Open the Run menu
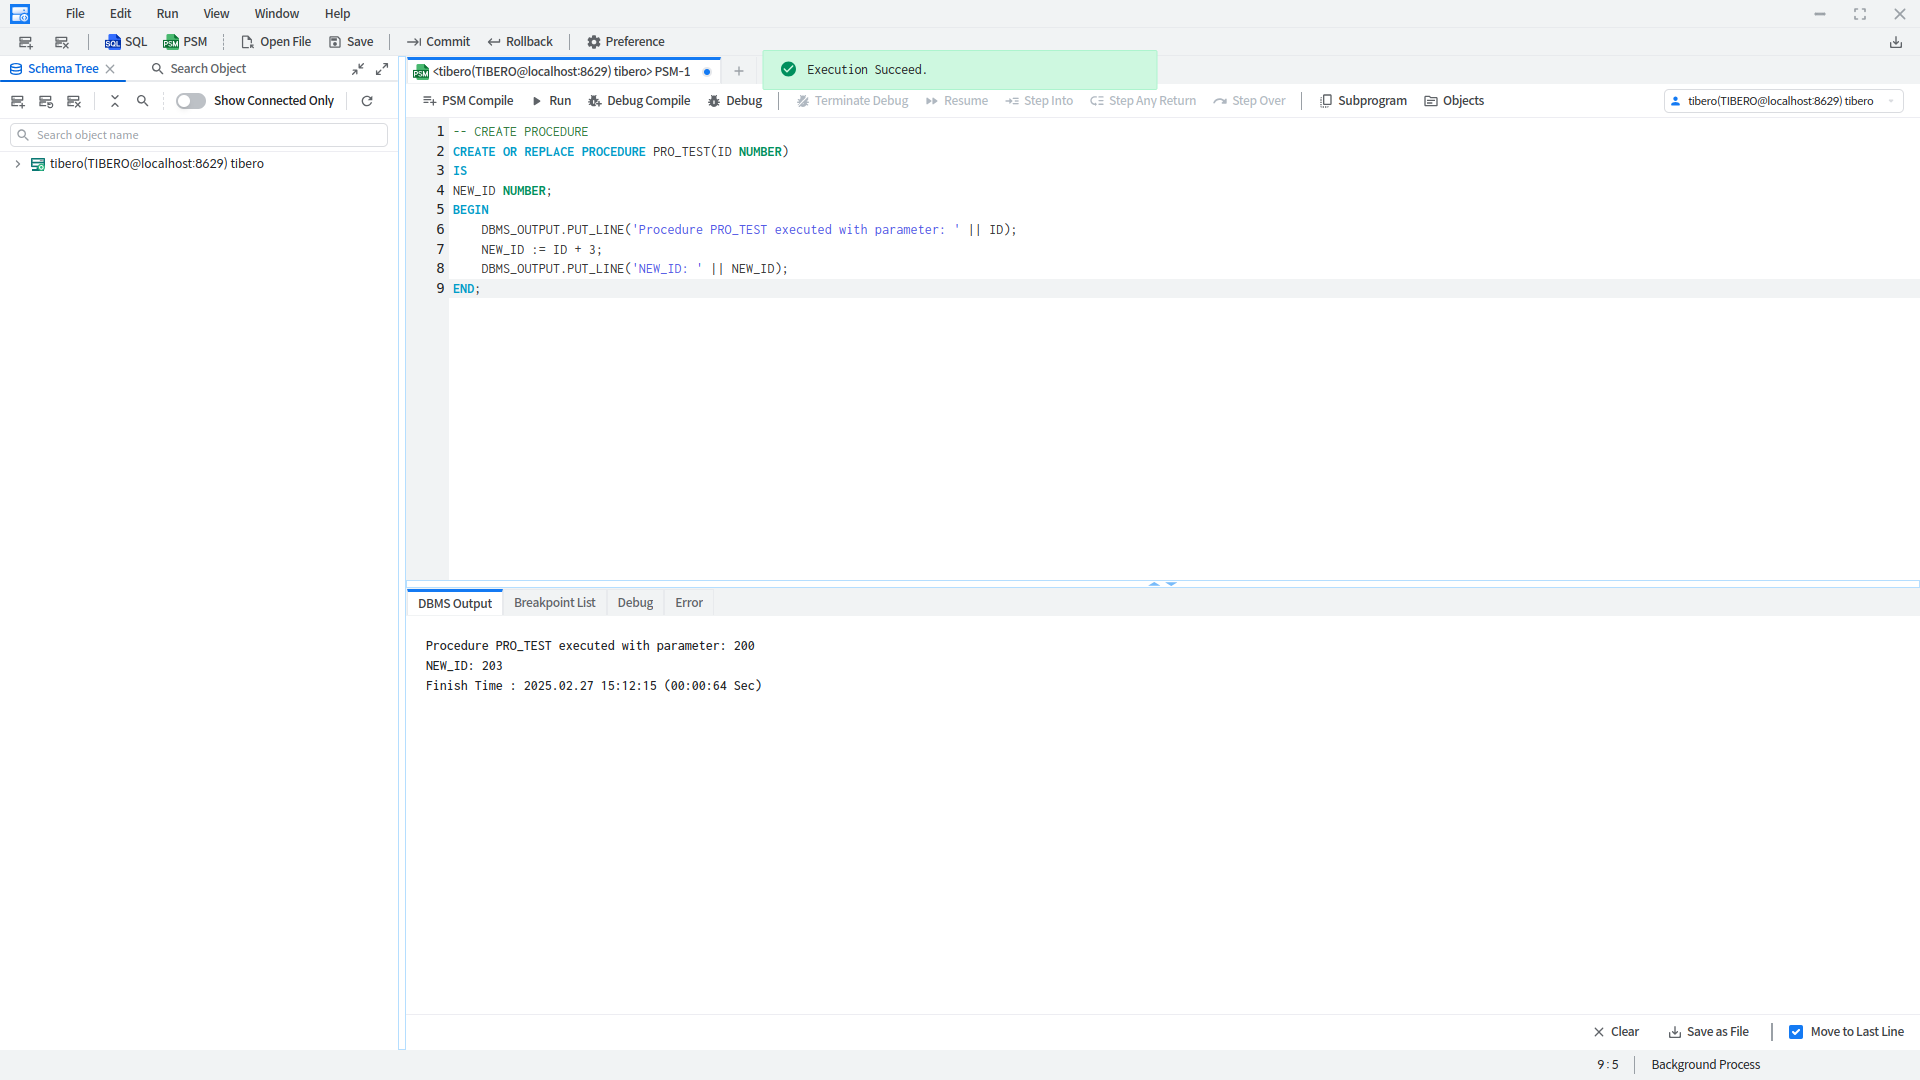The height and width of the screenshot is (1080, 1920). coord(167,14)
